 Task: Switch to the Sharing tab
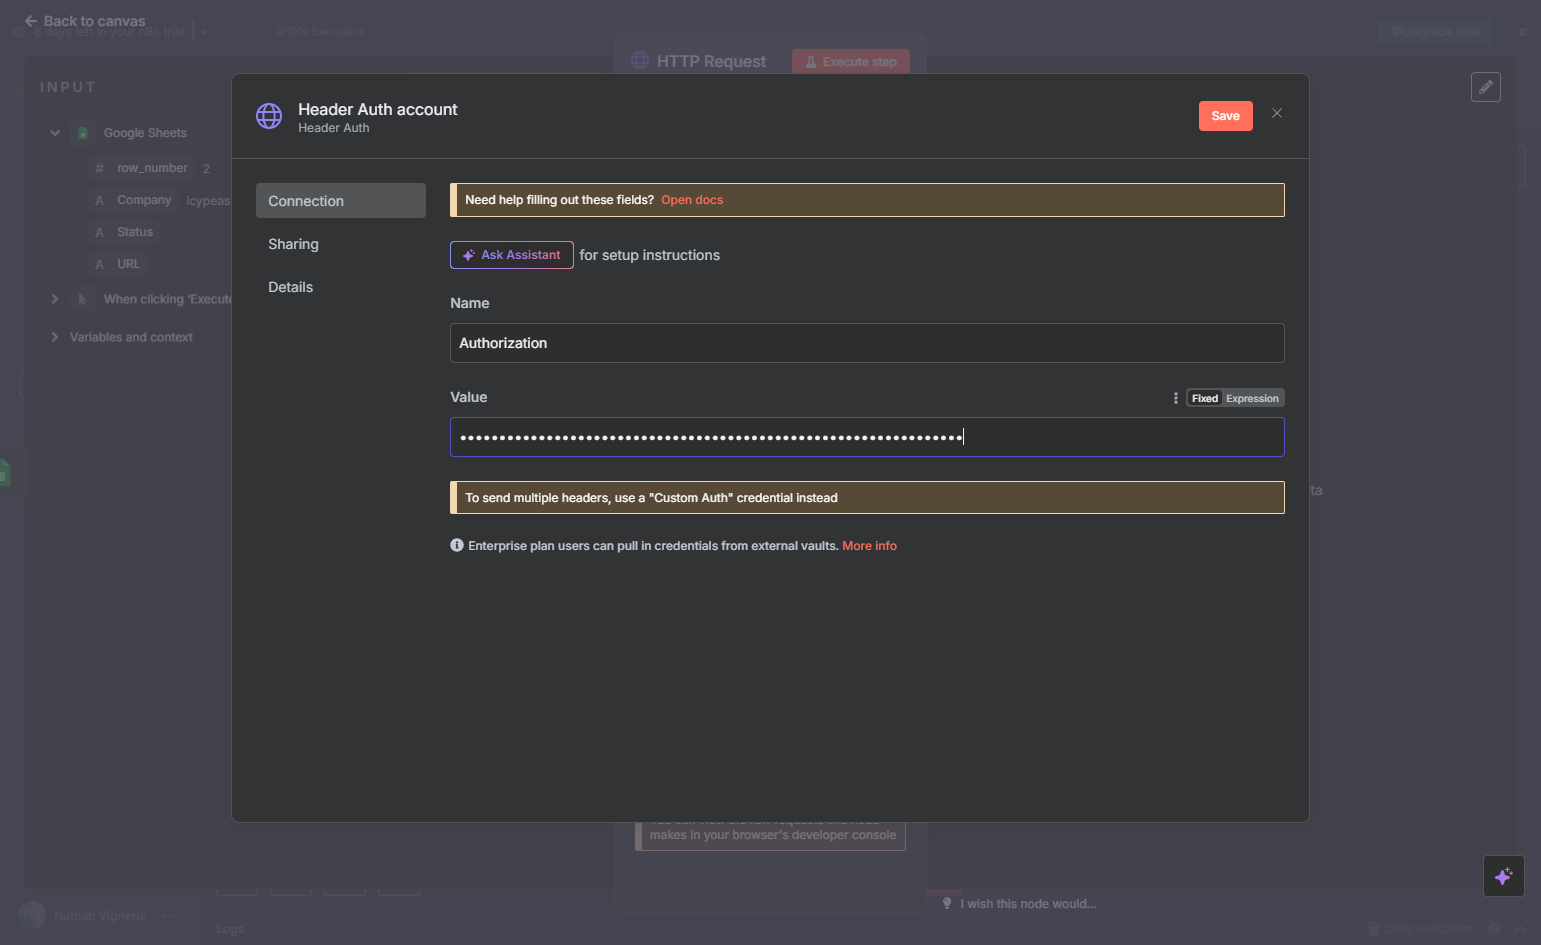coord(341,244)
